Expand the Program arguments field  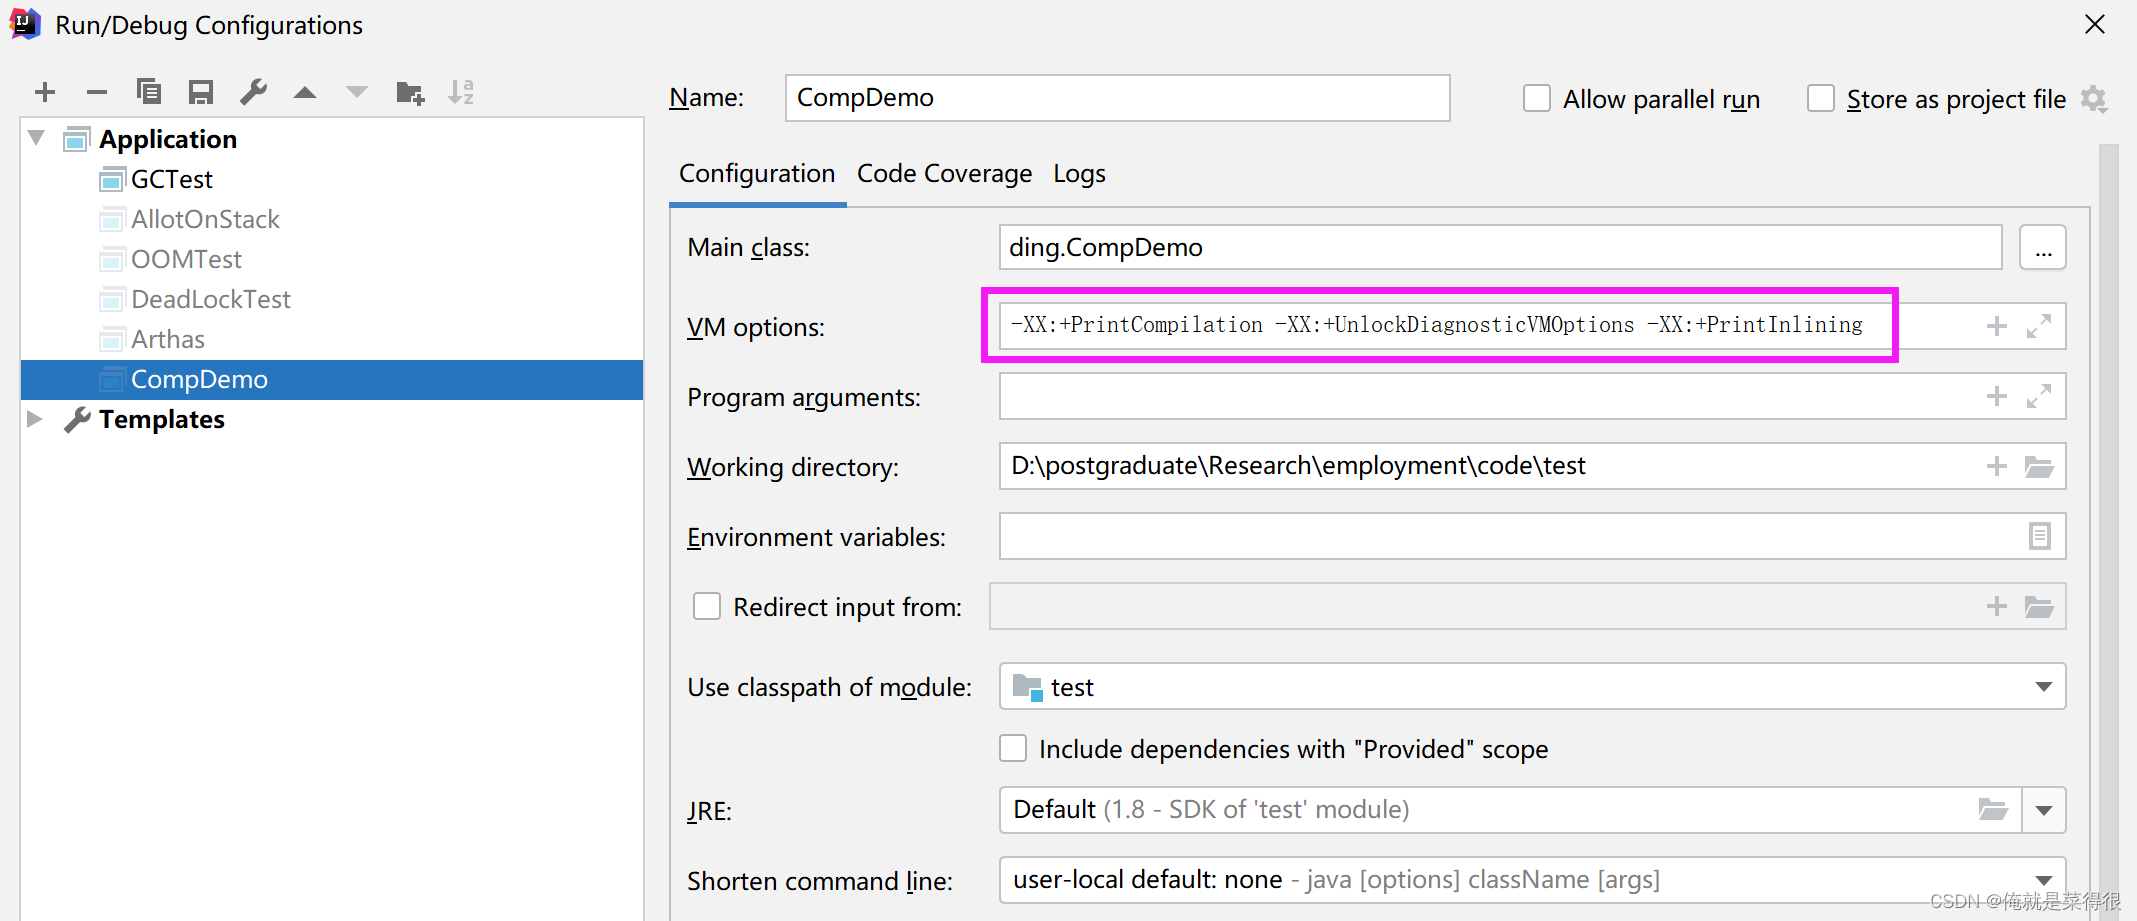[x=2039, y=396]
